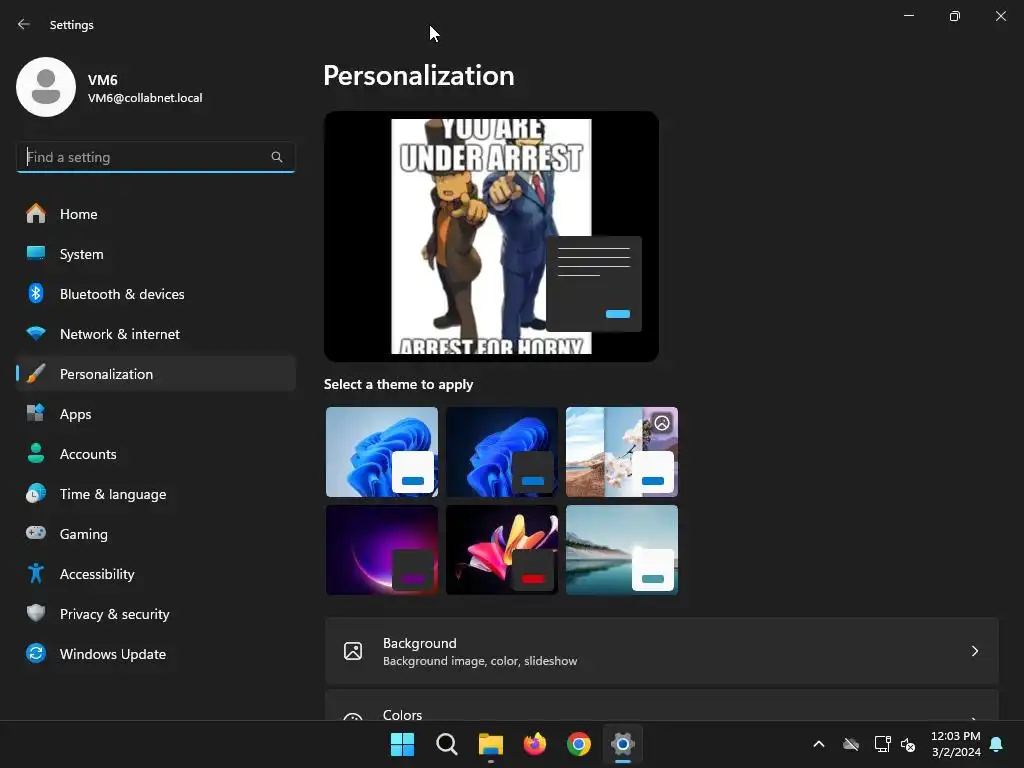Image resolution: width=1024 pixels, height=768 pixels.
Task: Apply the purple glow theme
Action: click(x=382, y=550)
